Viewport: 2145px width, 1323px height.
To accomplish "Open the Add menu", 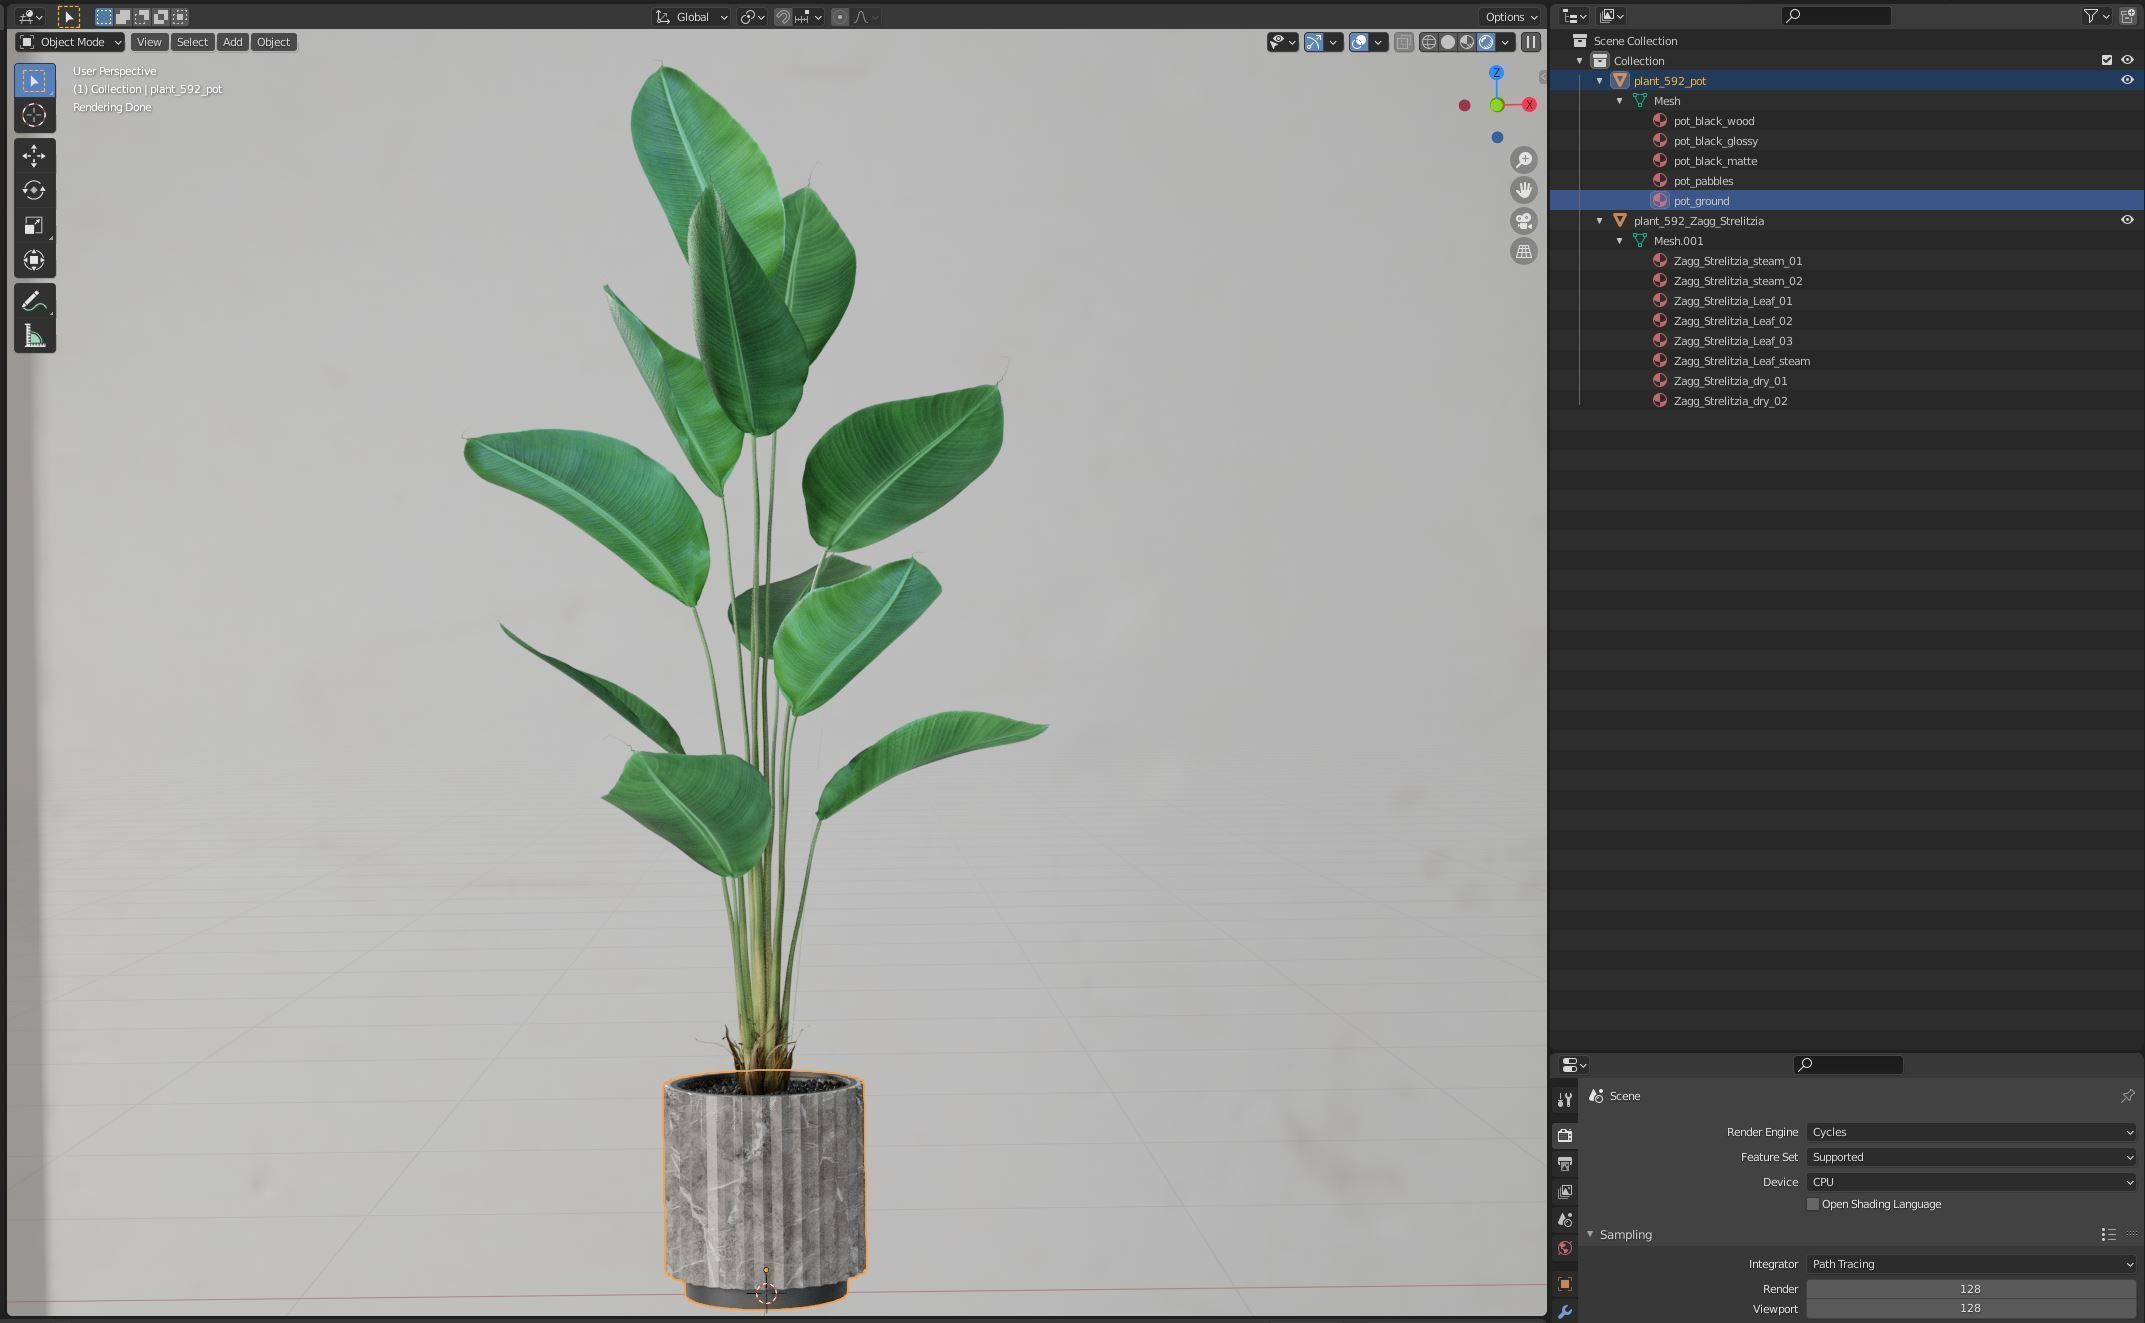I will pyautogui.click(x=232, y=42).
